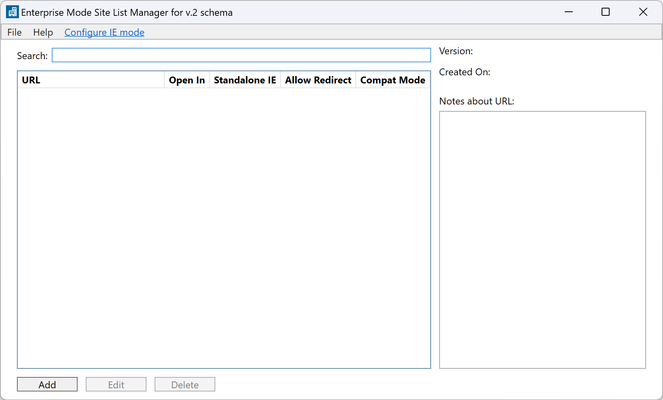Image resolution: width=663 pixels, height=400 pixels.
Task: Click the Delete button
Action: (x=185, y=384)
